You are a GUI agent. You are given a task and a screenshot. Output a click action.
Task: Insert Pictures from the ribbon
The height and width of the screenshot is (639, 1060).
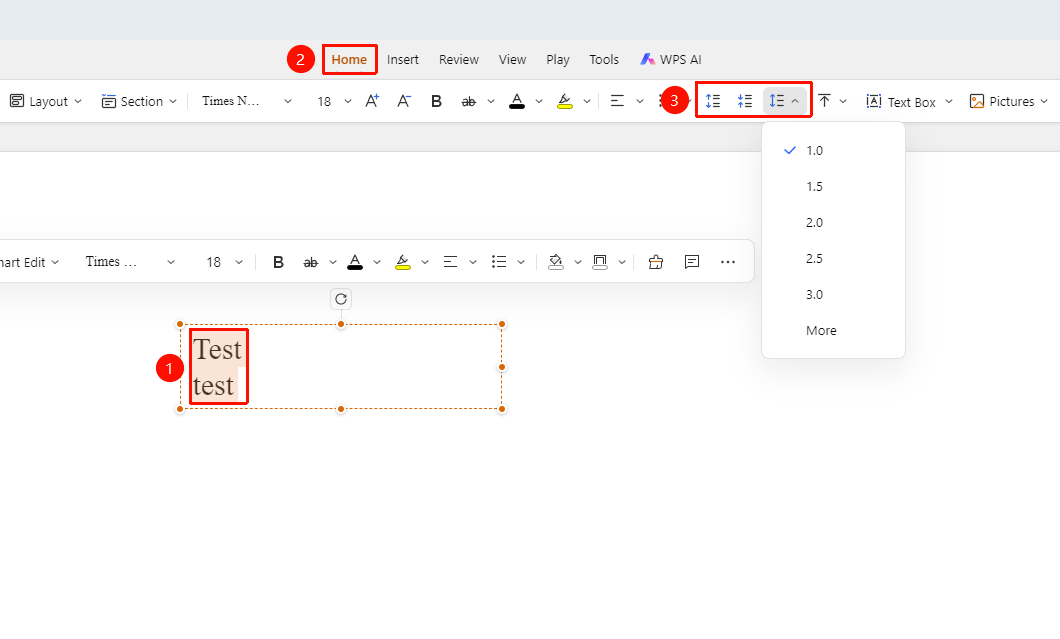pos(1002,101)
